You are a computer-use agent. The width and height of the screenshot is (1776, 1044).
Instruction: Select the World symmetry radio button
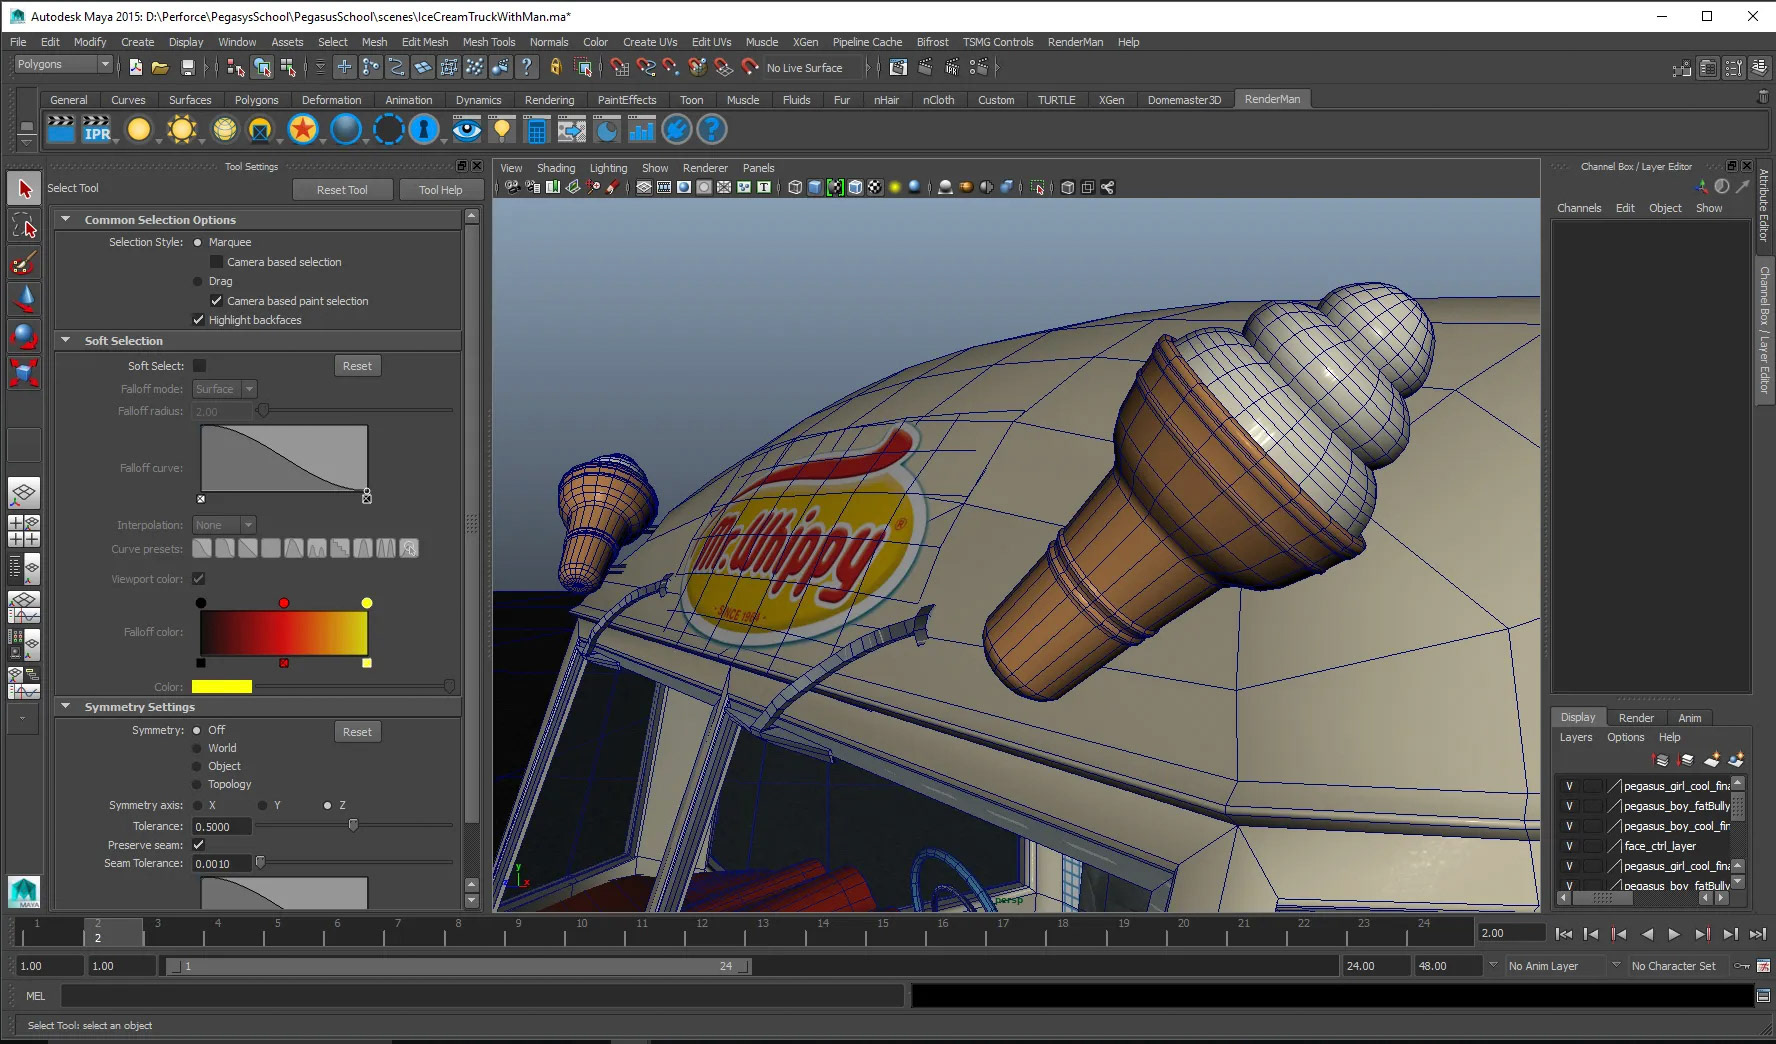[x=198, y=748]
